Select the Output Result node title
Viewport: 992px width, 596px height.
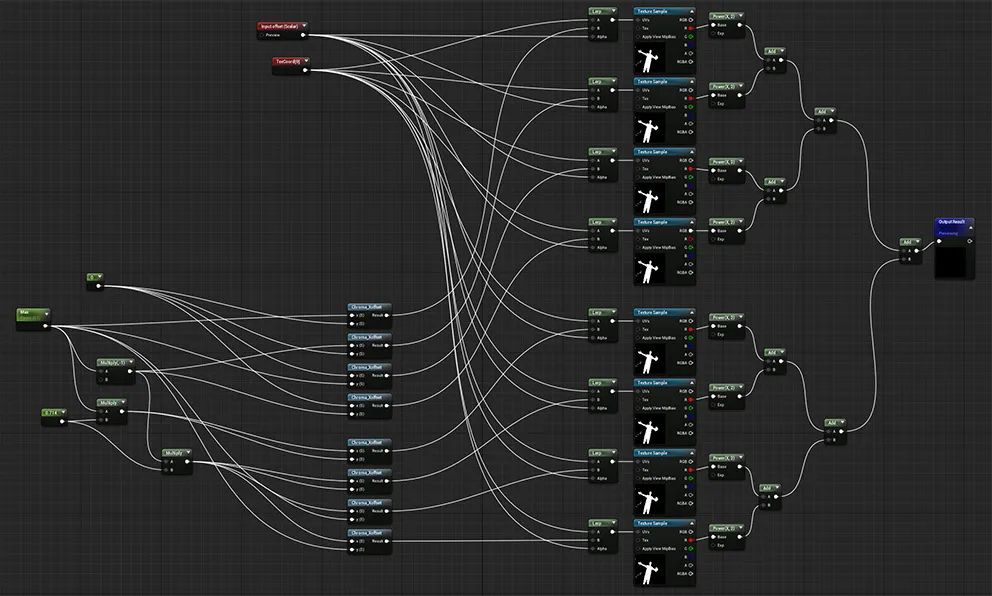click(x=952, y=222)
